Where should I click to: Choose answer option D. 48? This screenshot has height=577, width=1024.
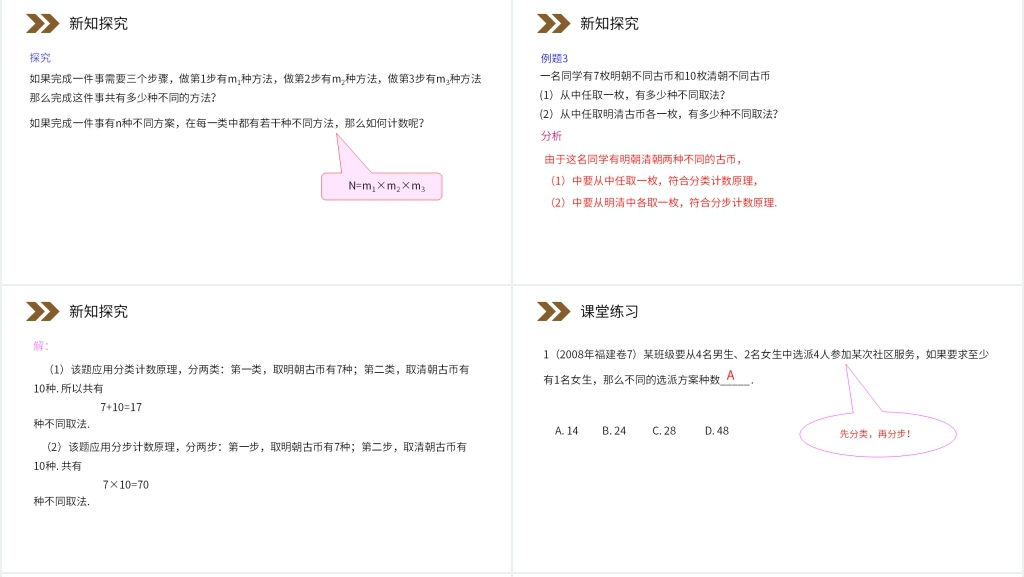pos(716,431)
